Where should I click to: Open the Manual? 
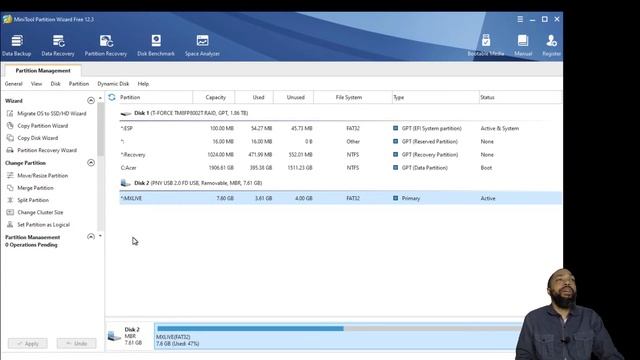(x=523, y=45)
